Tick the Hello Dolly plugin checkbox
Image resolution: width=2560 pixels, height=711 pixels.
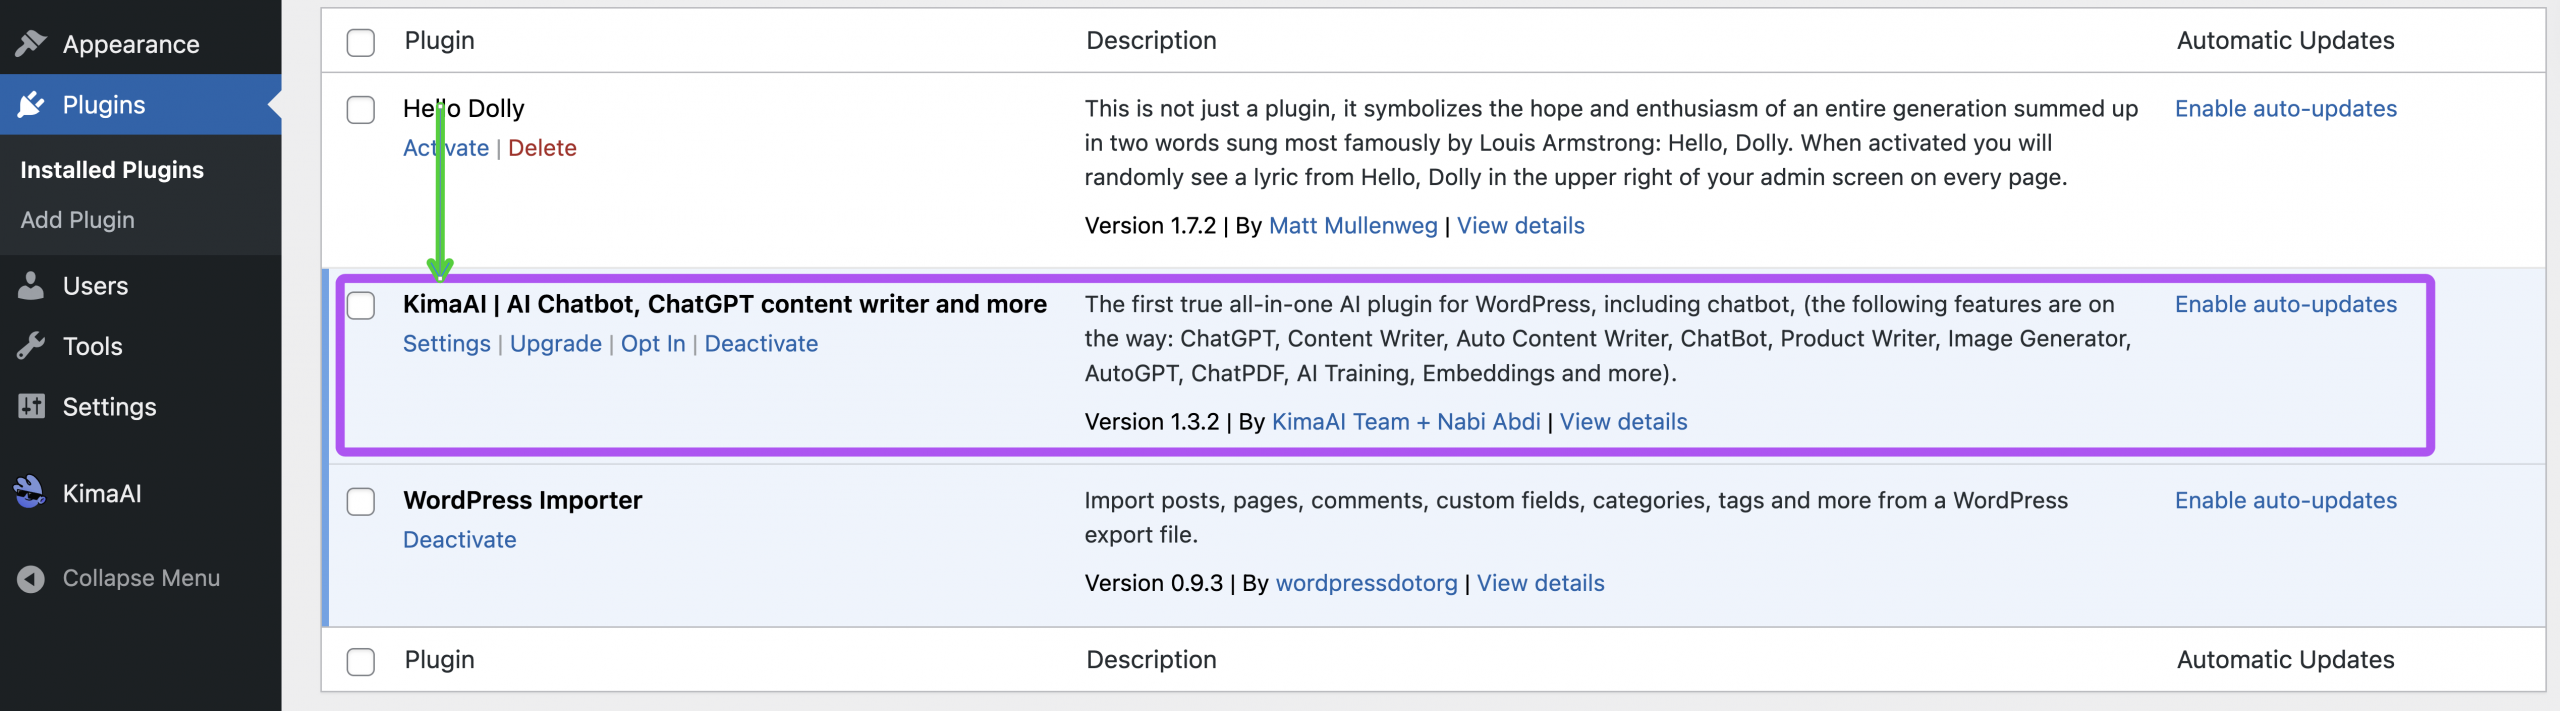coord(361,110)
